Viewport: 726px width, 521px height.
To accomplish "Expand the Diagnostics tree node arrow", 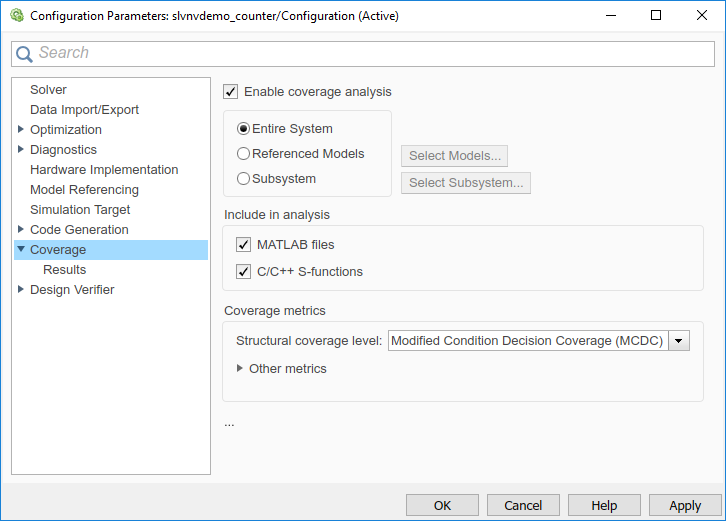I will [20, 149].
